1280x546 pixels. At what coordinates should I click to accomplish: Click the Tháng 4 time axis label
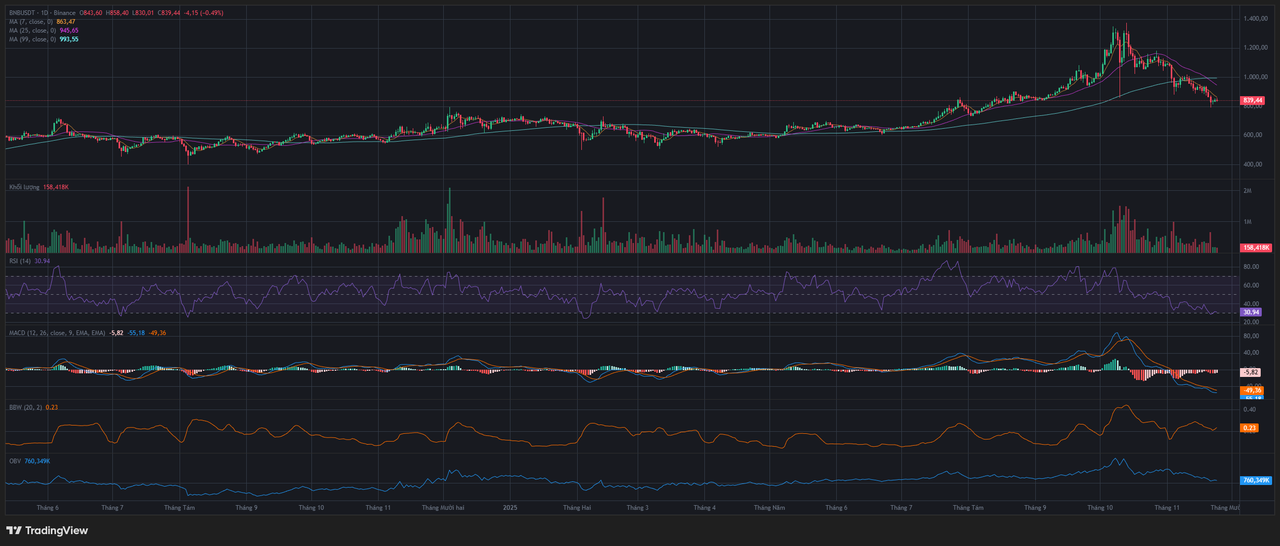[704, 508]
